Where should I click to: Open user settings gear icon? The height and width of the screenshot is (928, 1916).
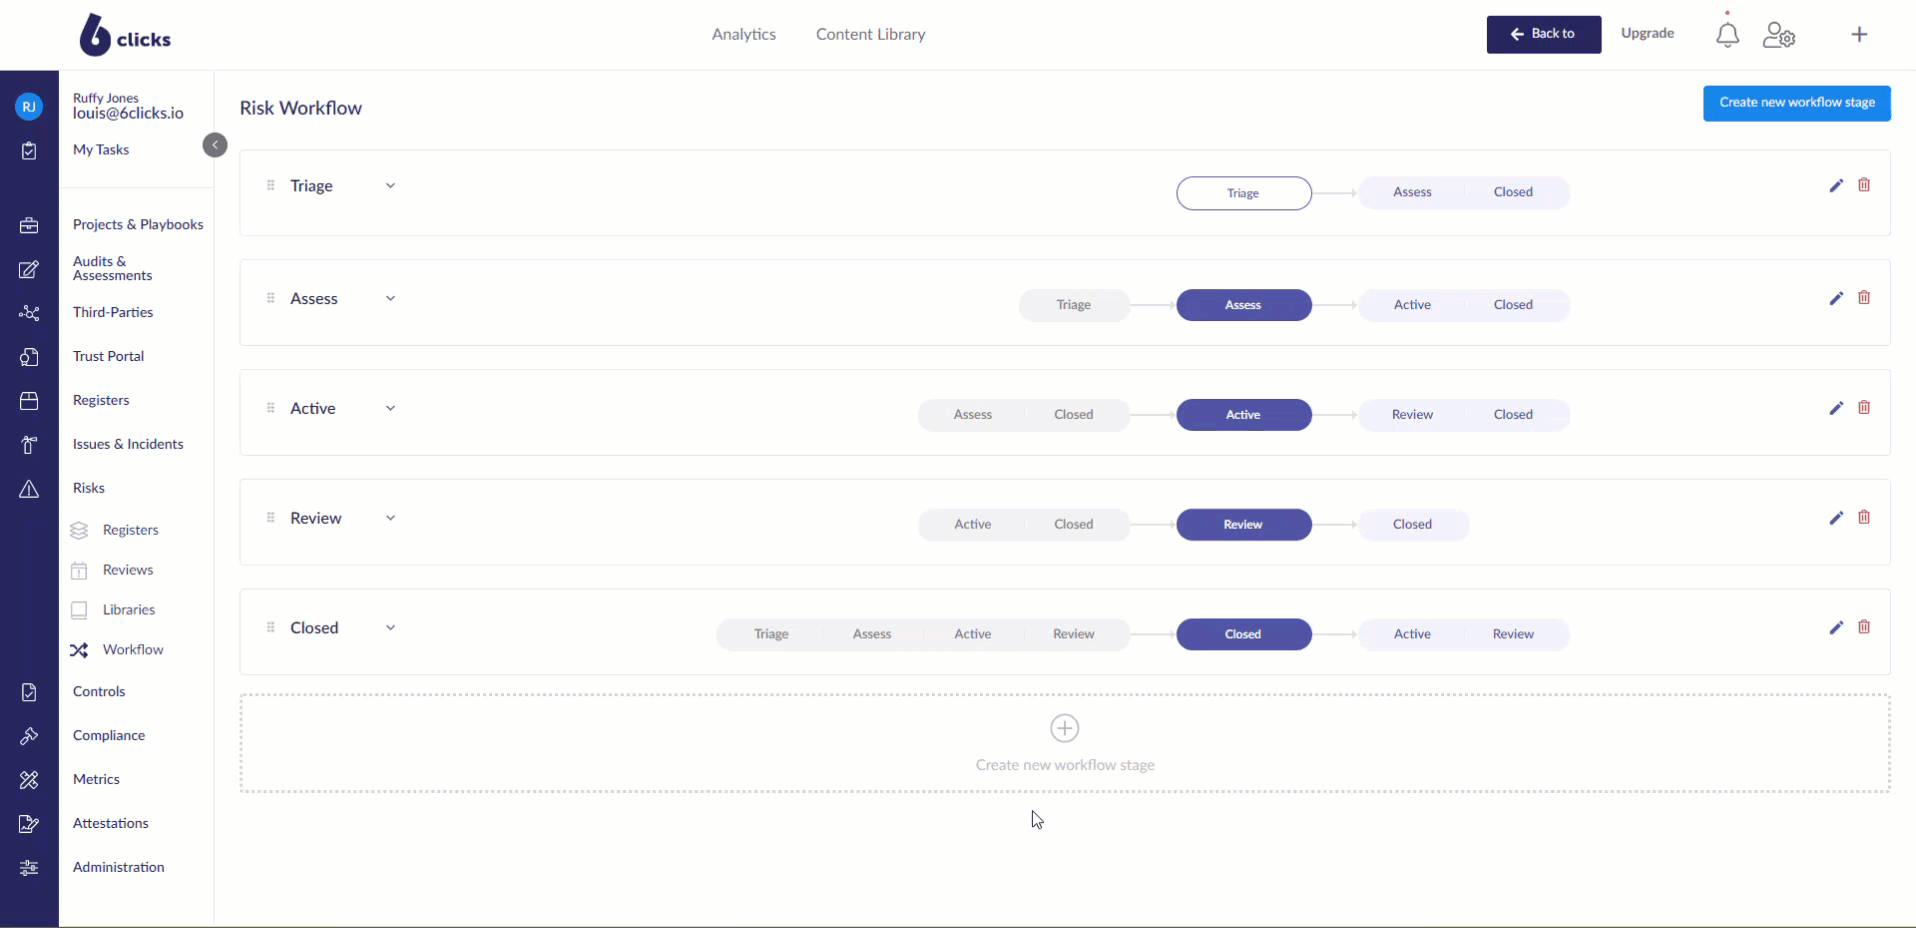click(1779, 35)
